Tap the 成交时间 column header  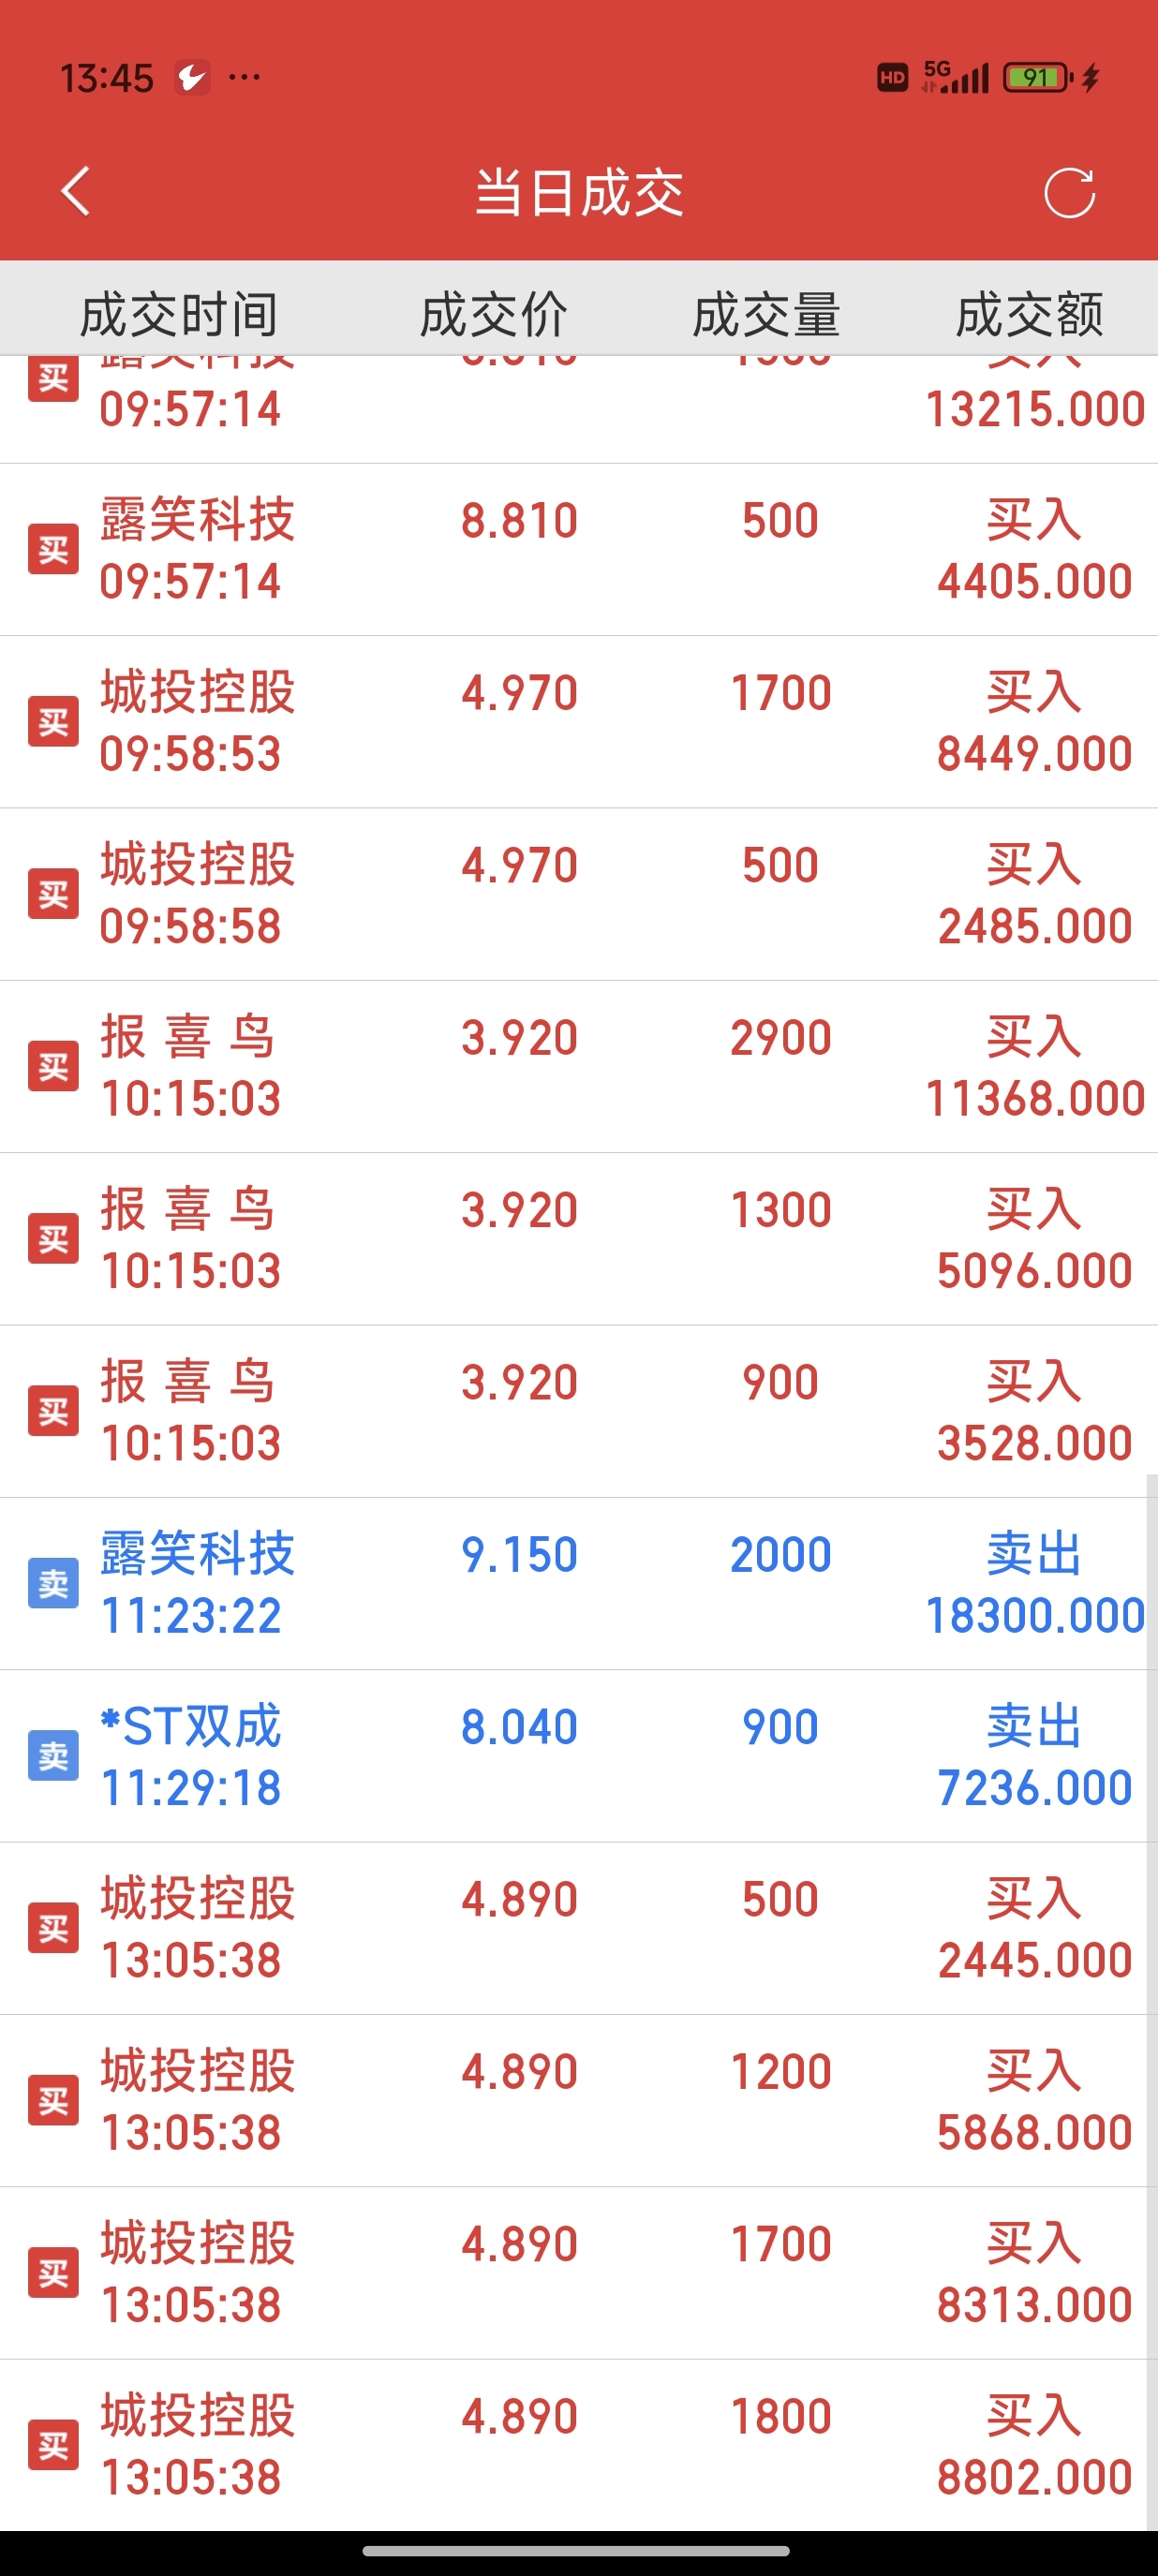[179, 315]
